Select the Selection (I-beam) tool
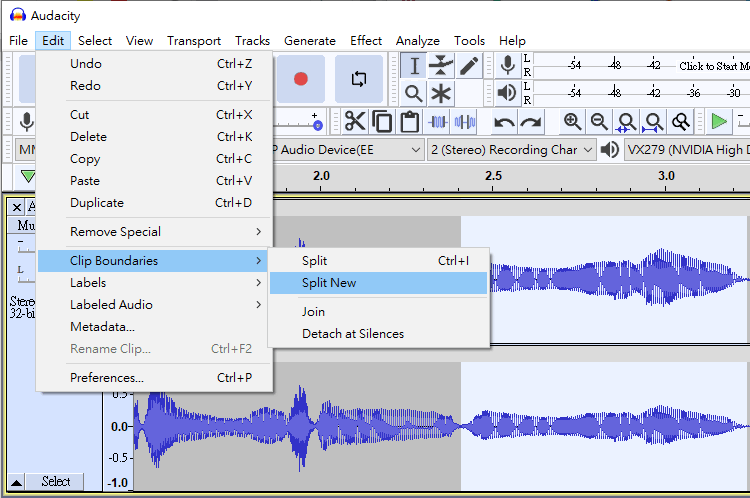Viewport: 750px width, 498px height. tap(414, 66)
